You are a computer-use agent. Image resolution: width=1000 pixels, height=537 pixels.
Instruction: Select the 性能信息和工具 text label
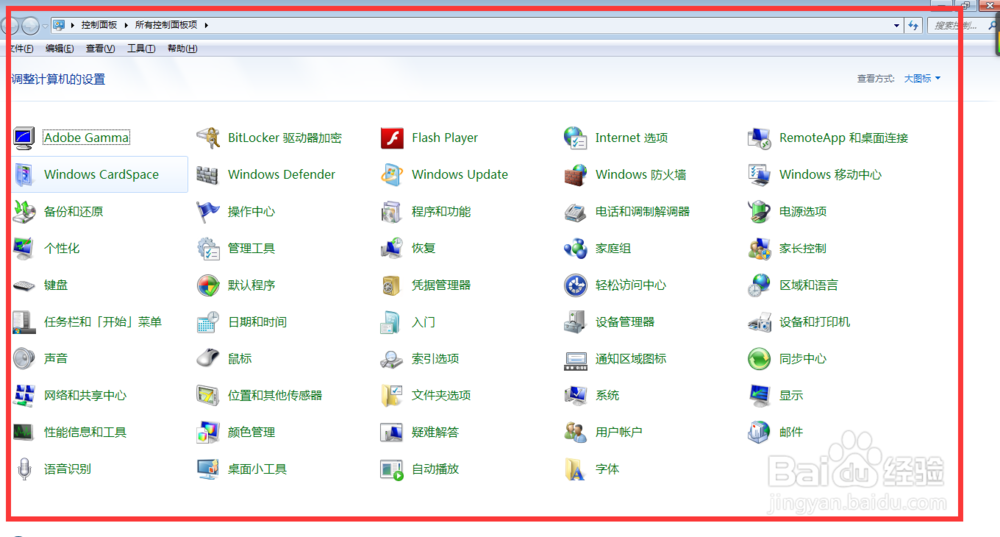pyautogui.click(x=85, y=432)
